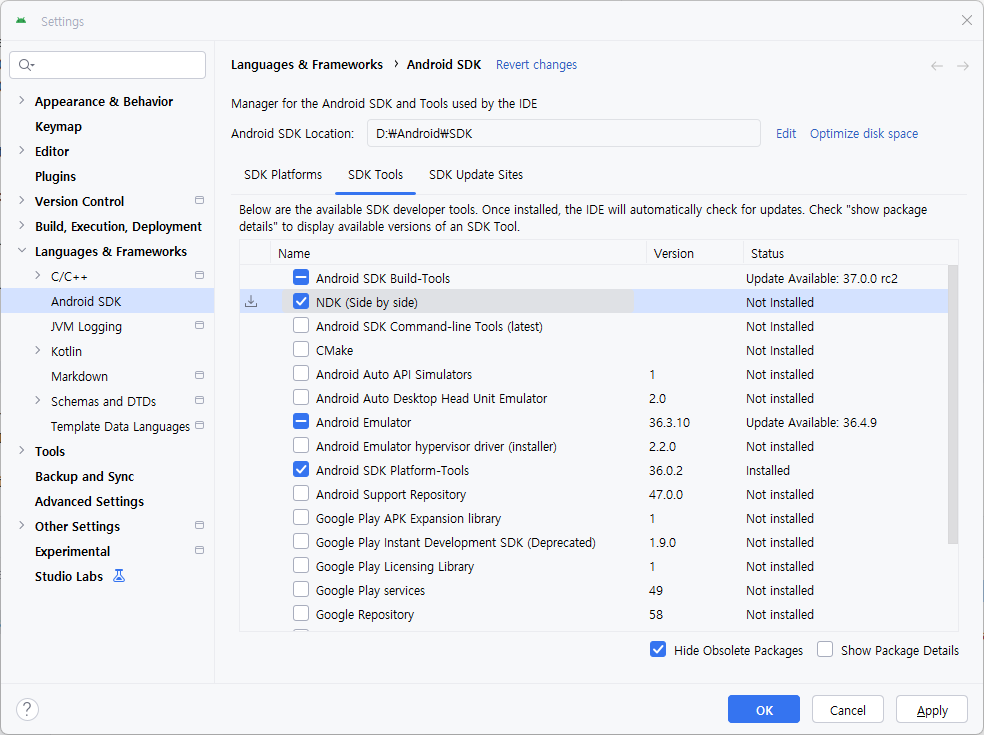Viewport: 984px width, 735px height.
Task: Check the CMake checkbox
Action: (x=301, y=349)
